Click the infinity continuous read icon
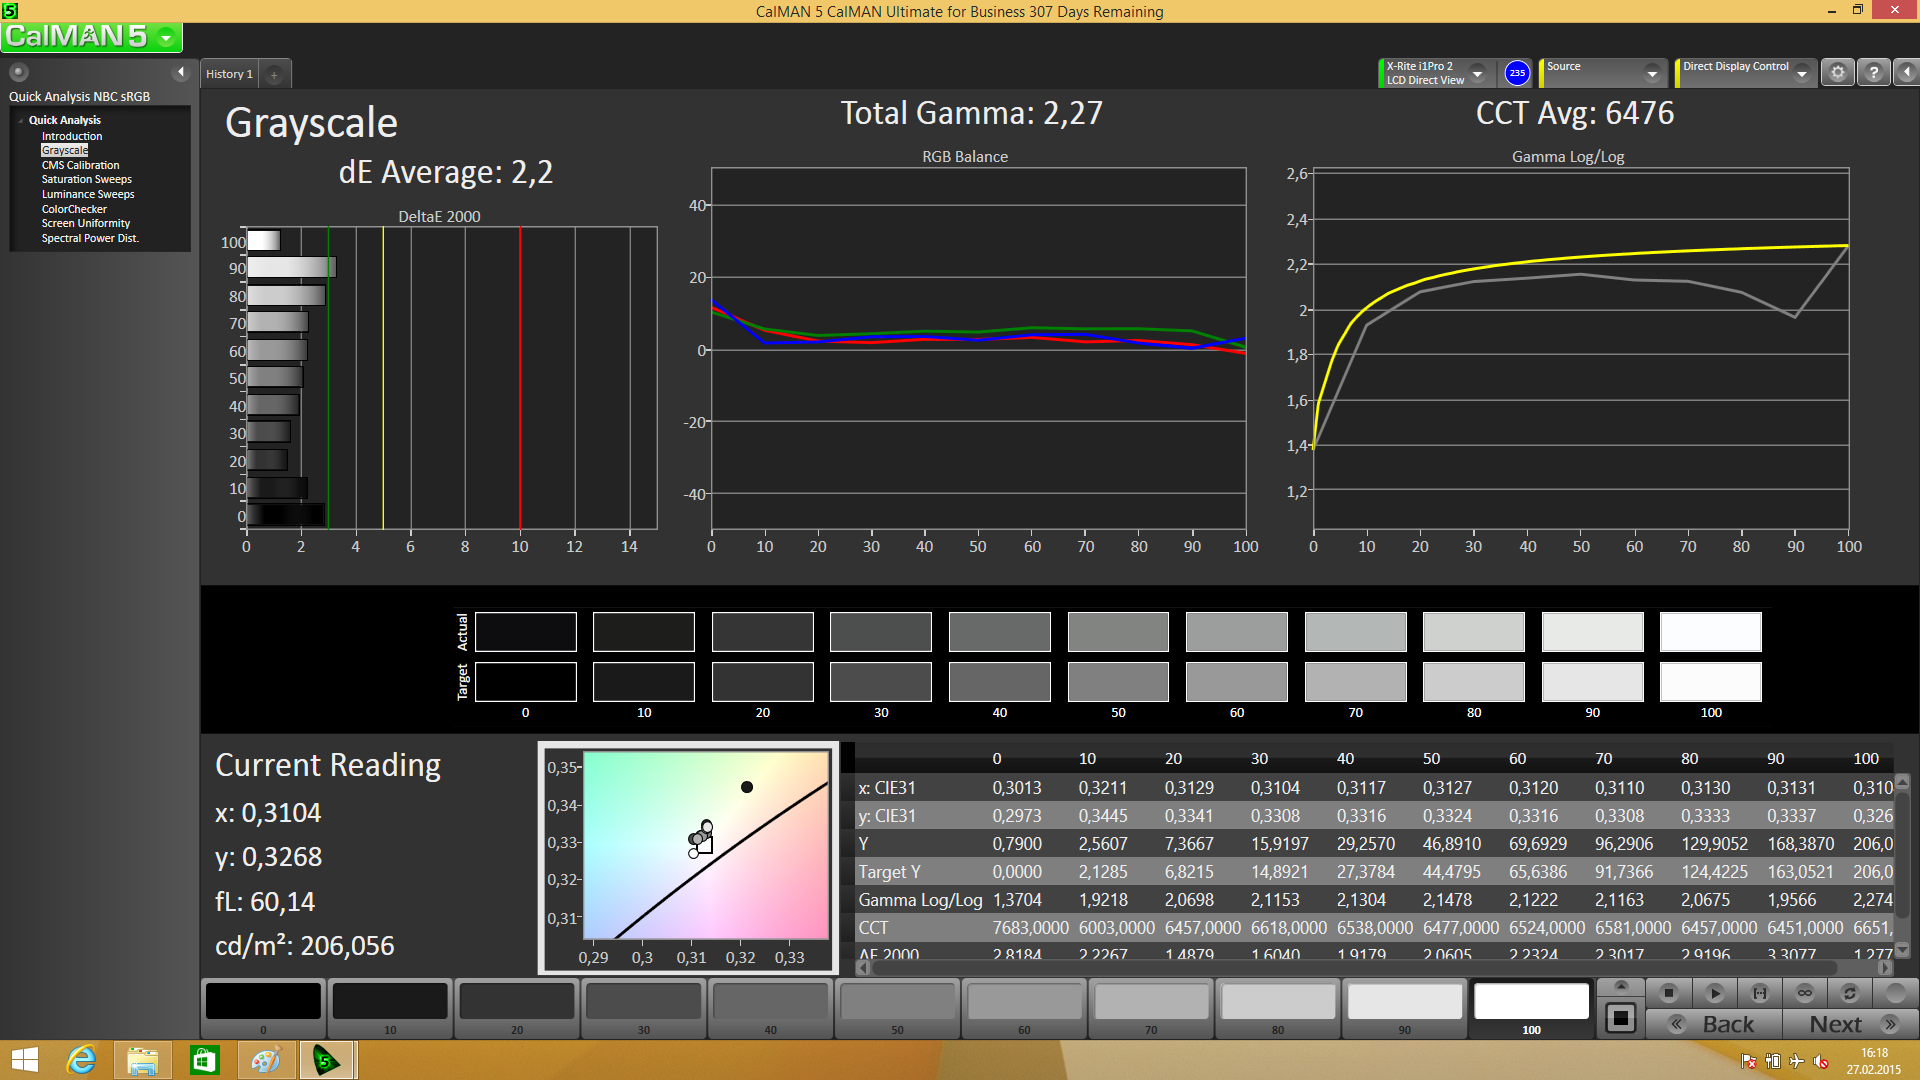The image size is (1920, 1080). (1805, 993)
